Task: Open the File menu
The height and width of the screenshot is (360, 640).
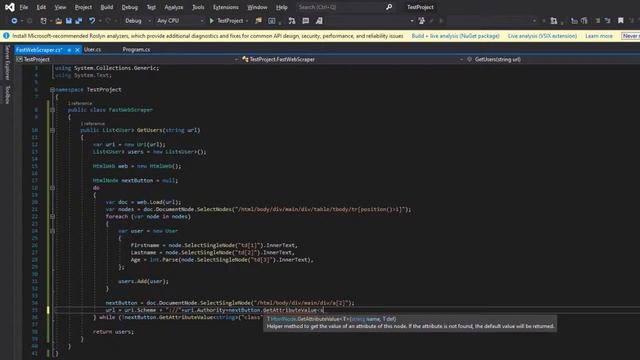Action: click(x=24, y=7)
